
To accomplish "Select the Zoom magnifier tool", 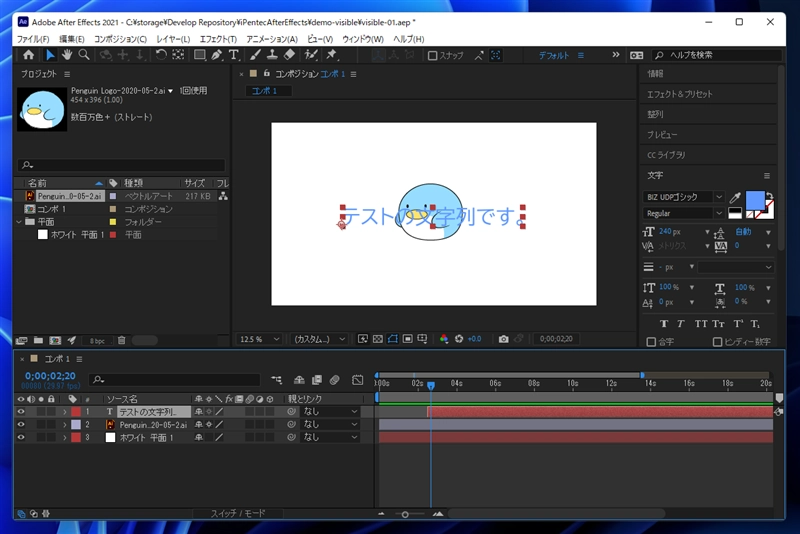I will 84,55.
